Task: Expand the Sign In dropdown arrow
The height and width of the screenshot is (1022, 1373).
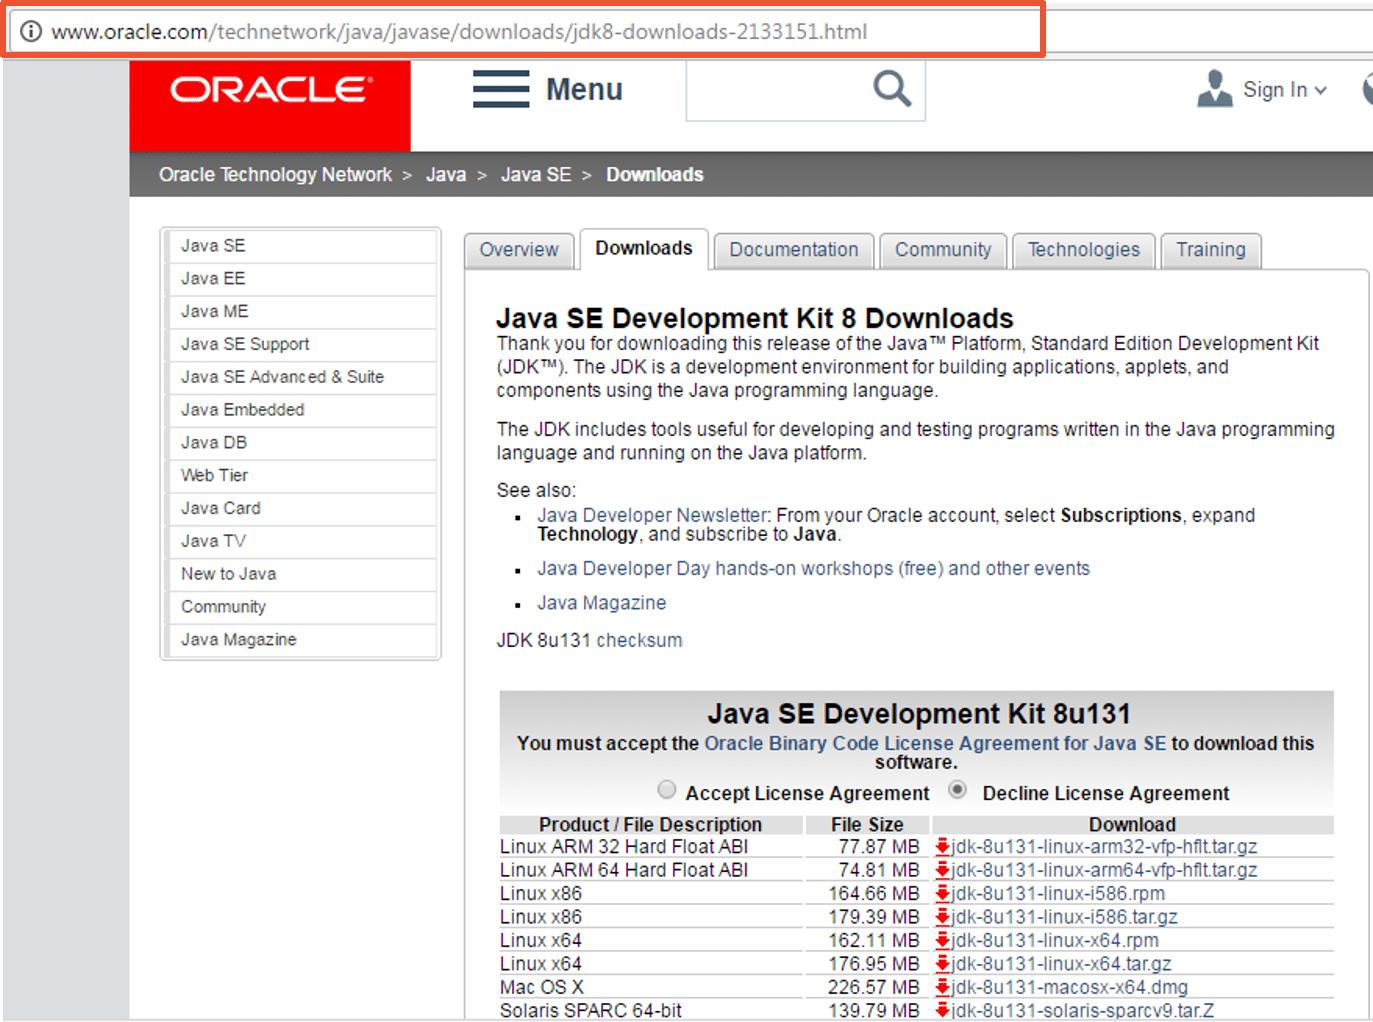Action: point(1321,90)
